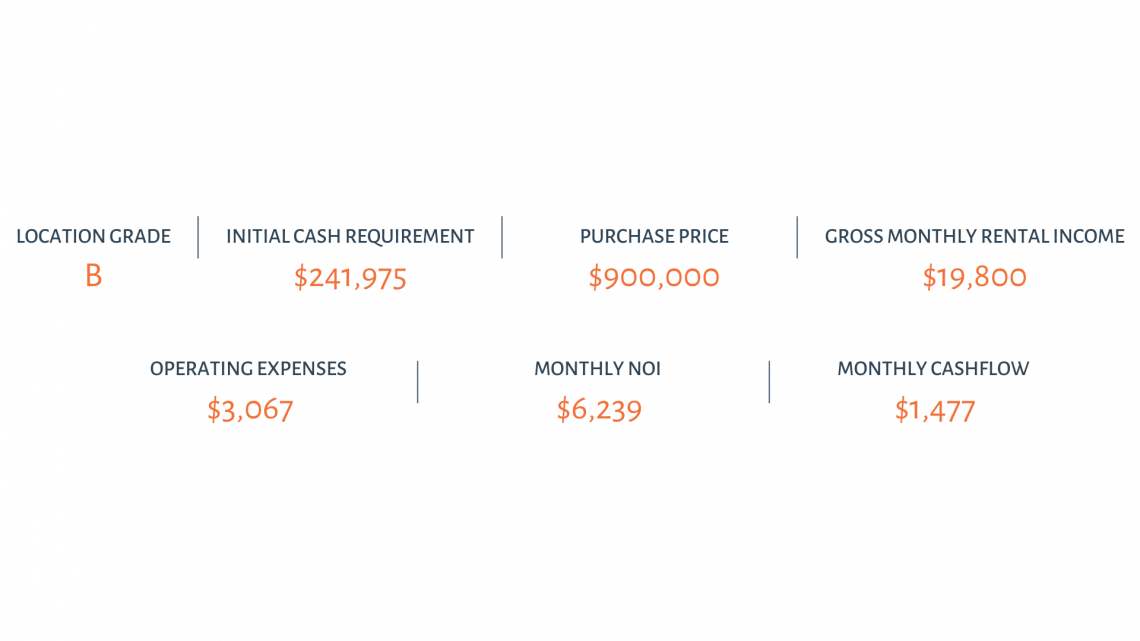Click the Operating Expenses heading
This screenshot has height=641, width=1140.
point(248,368)
